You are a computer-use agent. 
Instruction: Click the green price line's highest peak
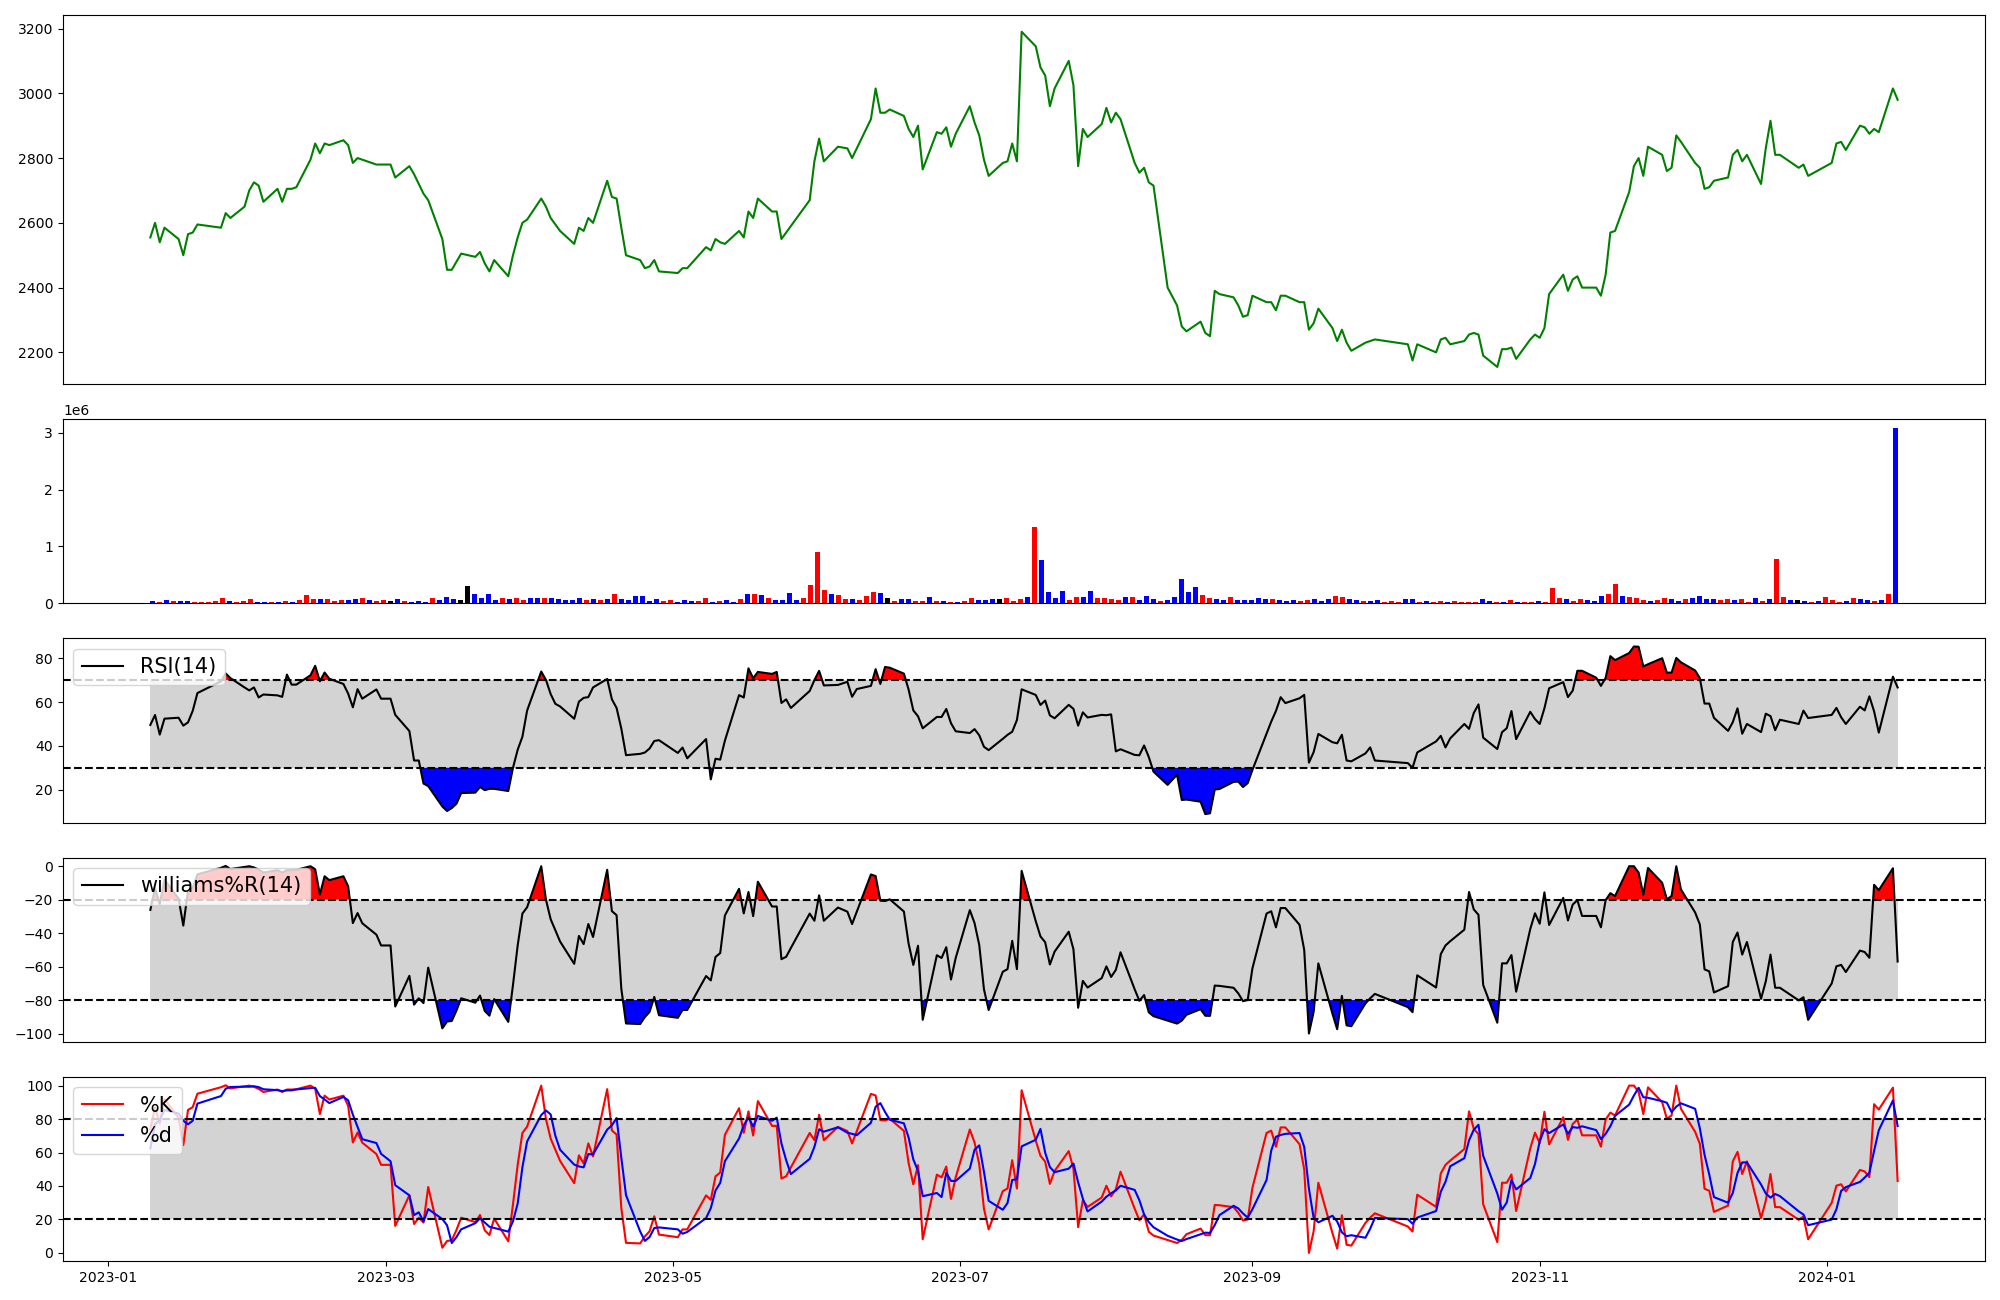coord(1021,32)
